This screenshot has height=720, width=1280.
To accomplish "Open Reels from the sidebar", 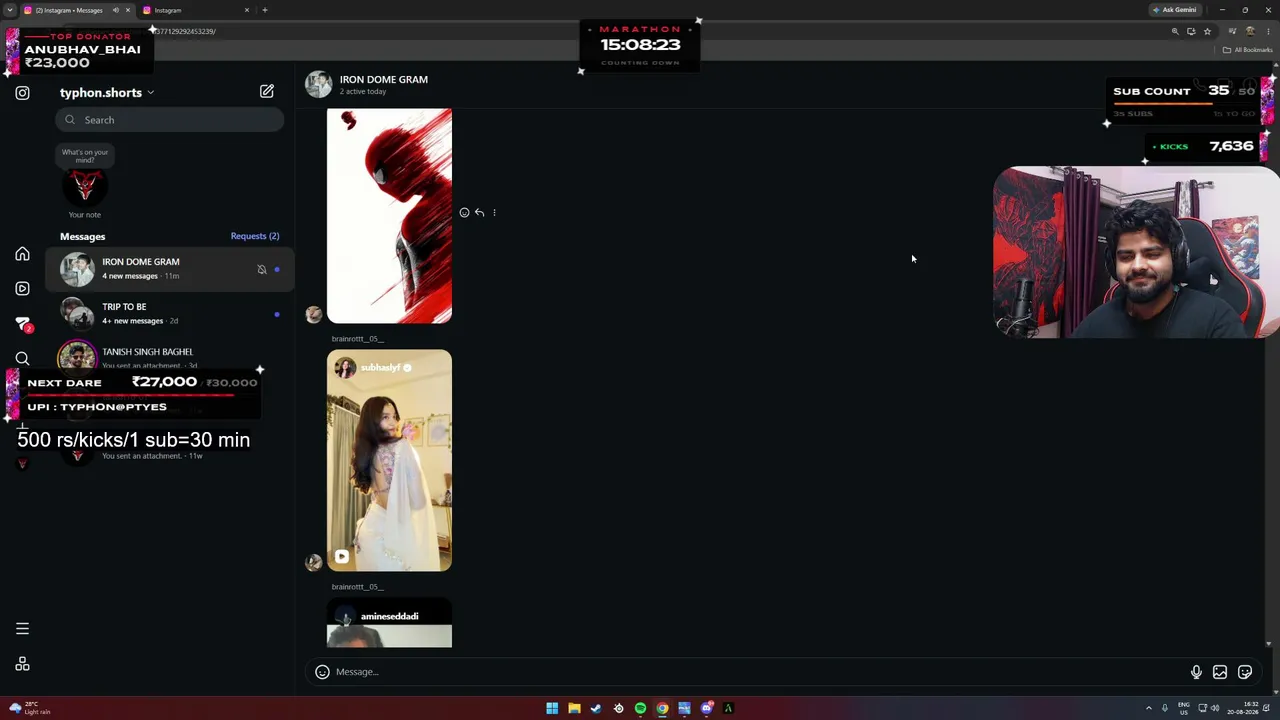I will click(x=22, y=288).
